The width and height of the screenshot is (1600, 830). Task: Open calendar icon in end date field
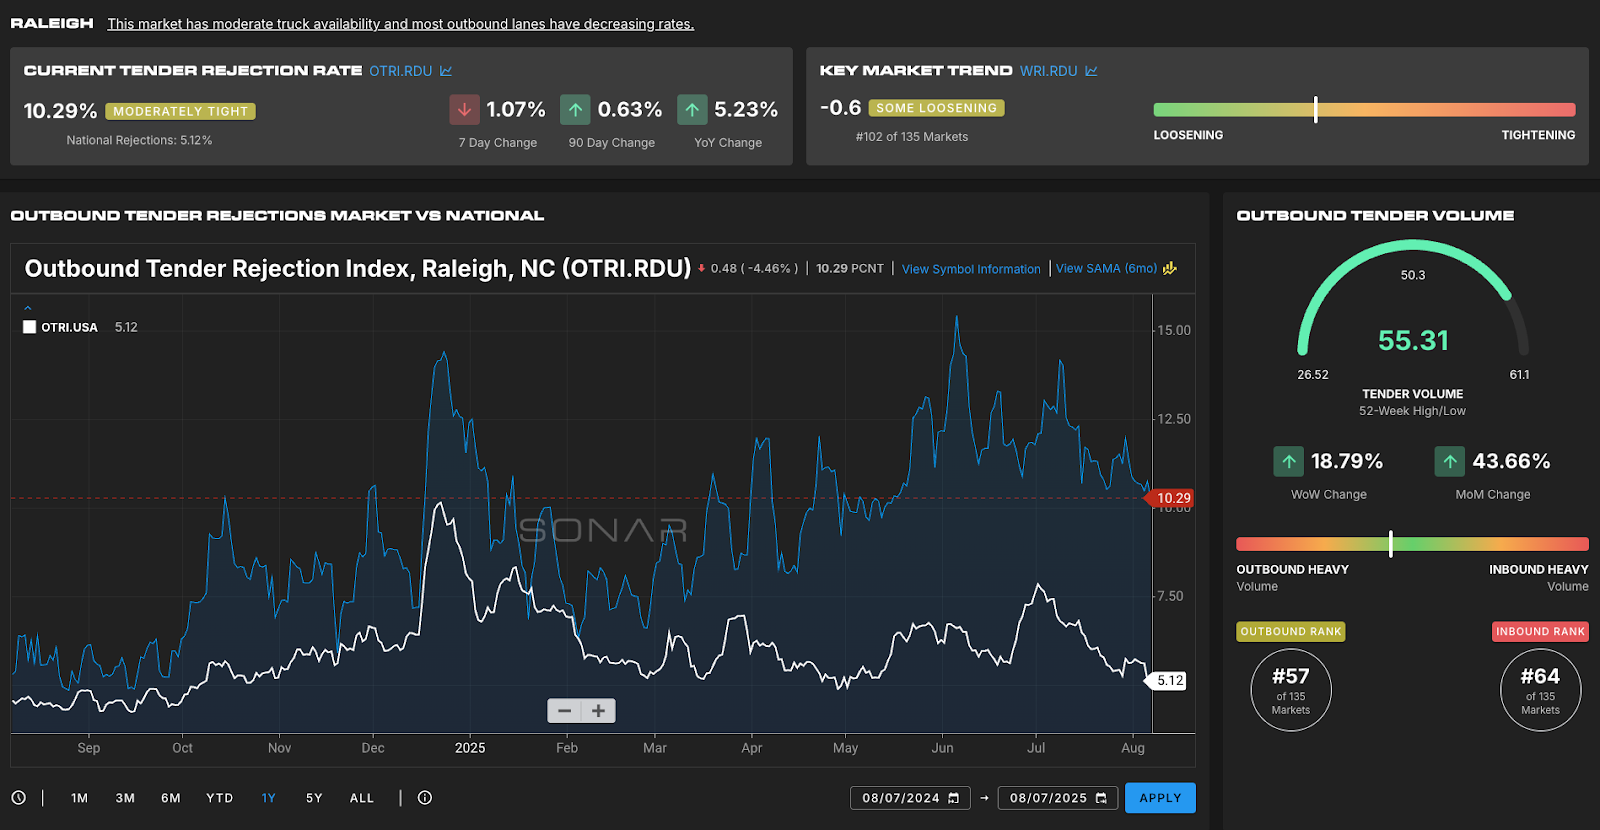[1101, 798]
